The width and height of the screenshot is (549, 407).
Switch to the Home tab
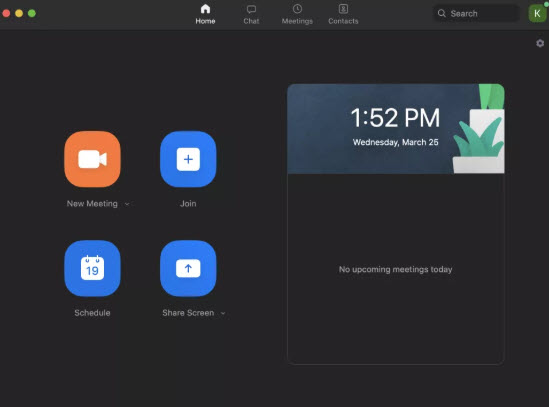(205, 14)
